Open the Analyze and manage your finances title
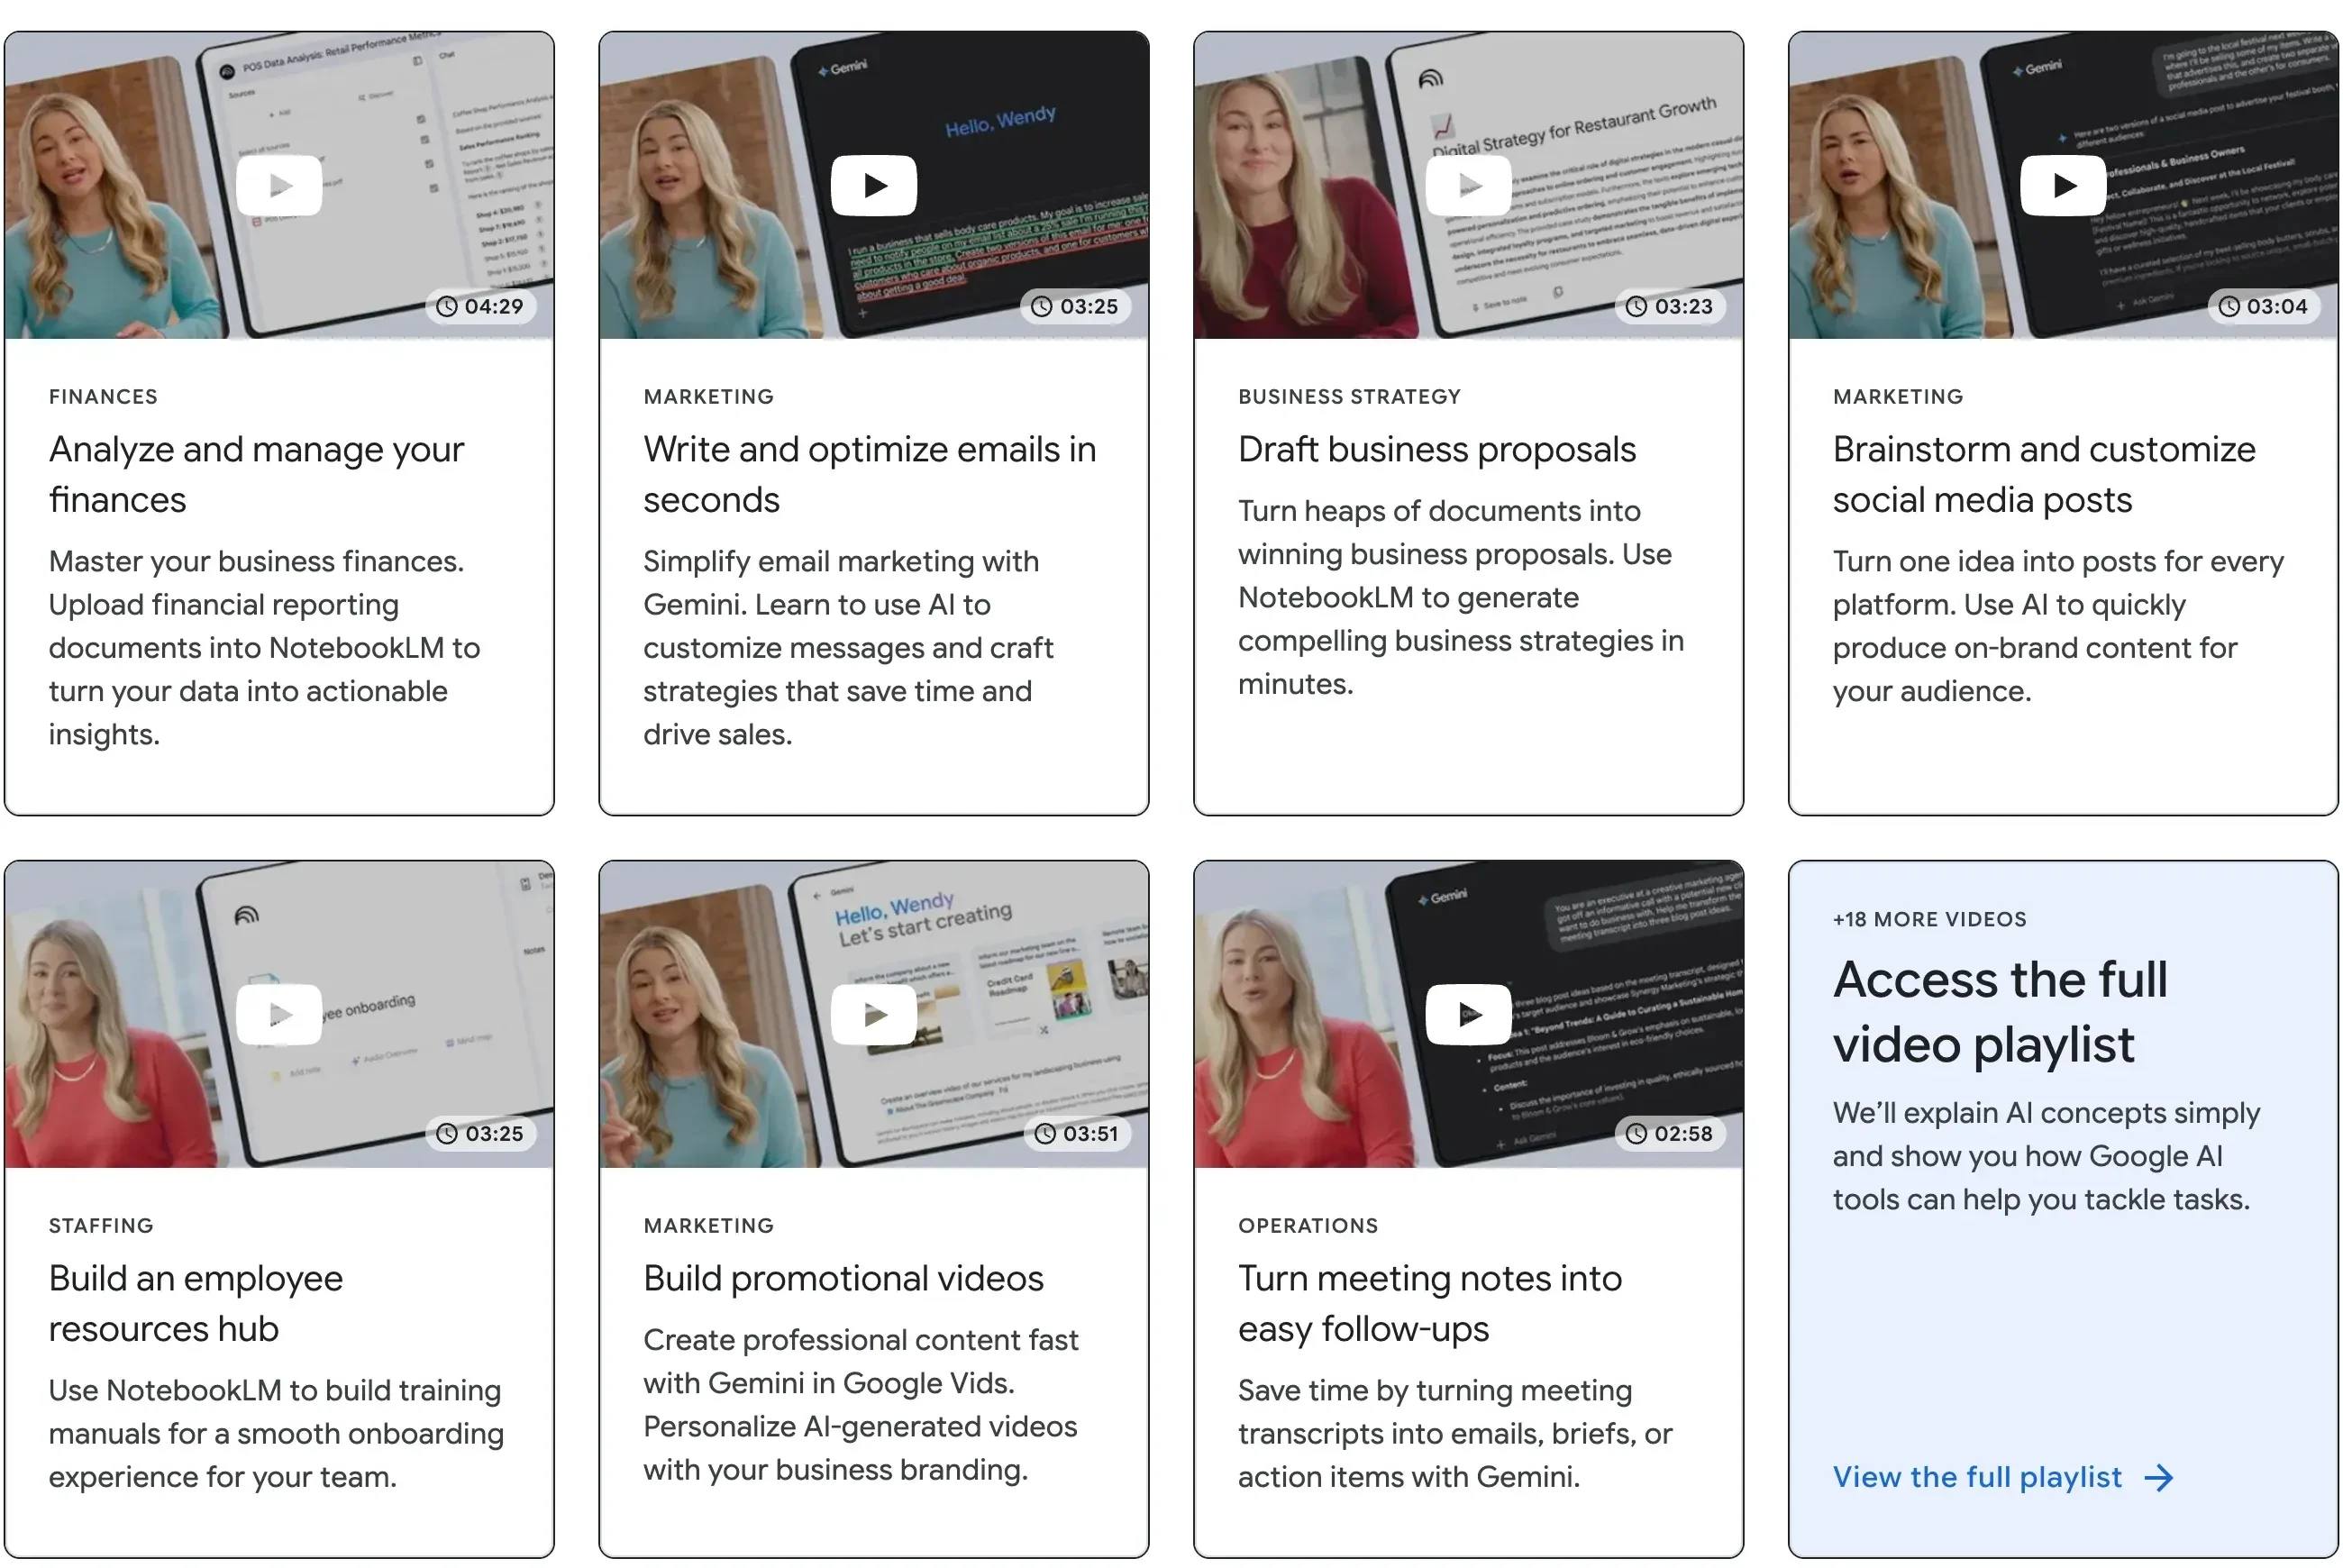The image size is (2343, 1568). 256,474
